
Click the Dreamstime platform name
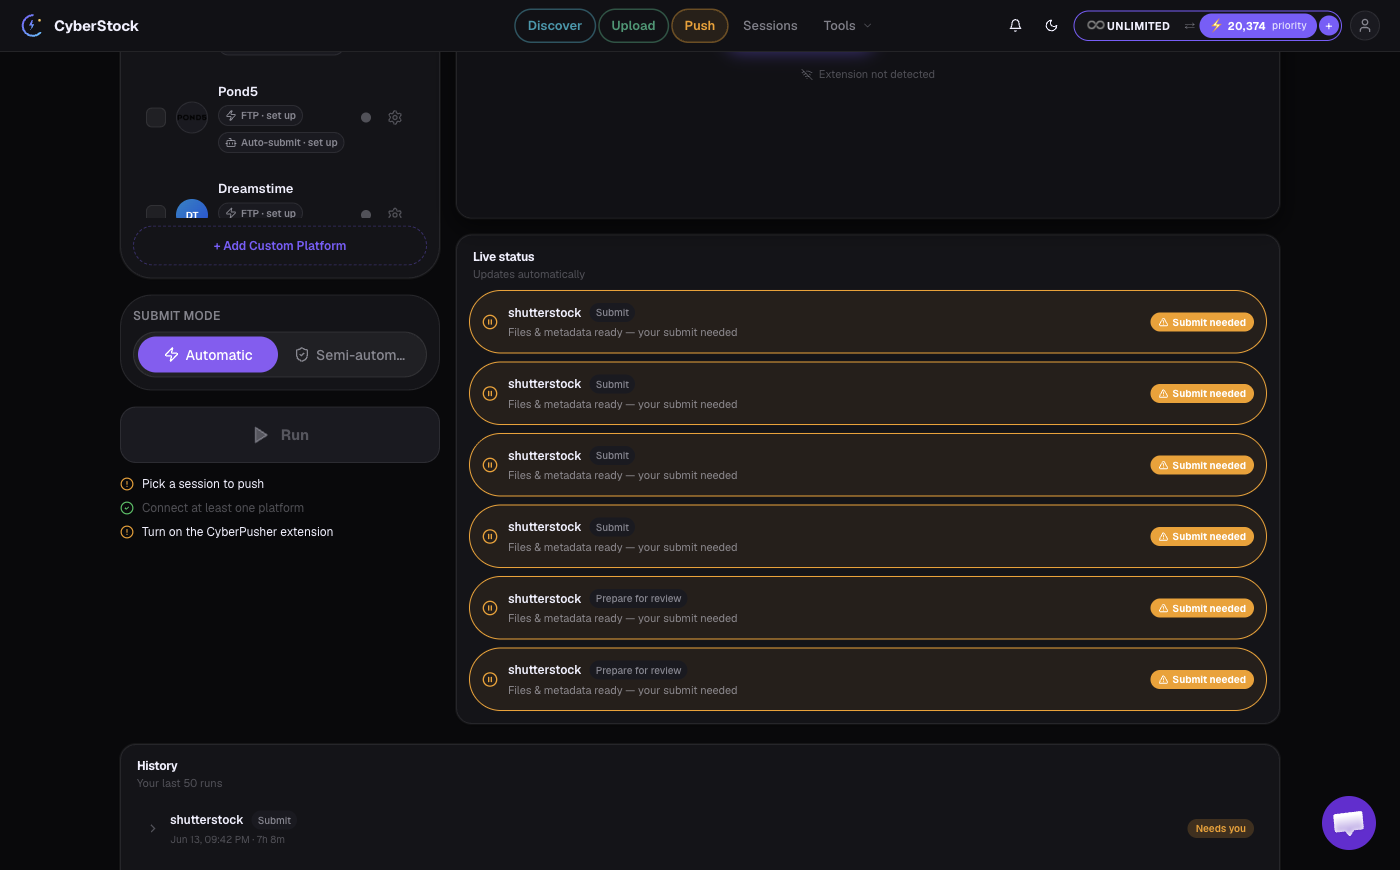pos(256,188)
